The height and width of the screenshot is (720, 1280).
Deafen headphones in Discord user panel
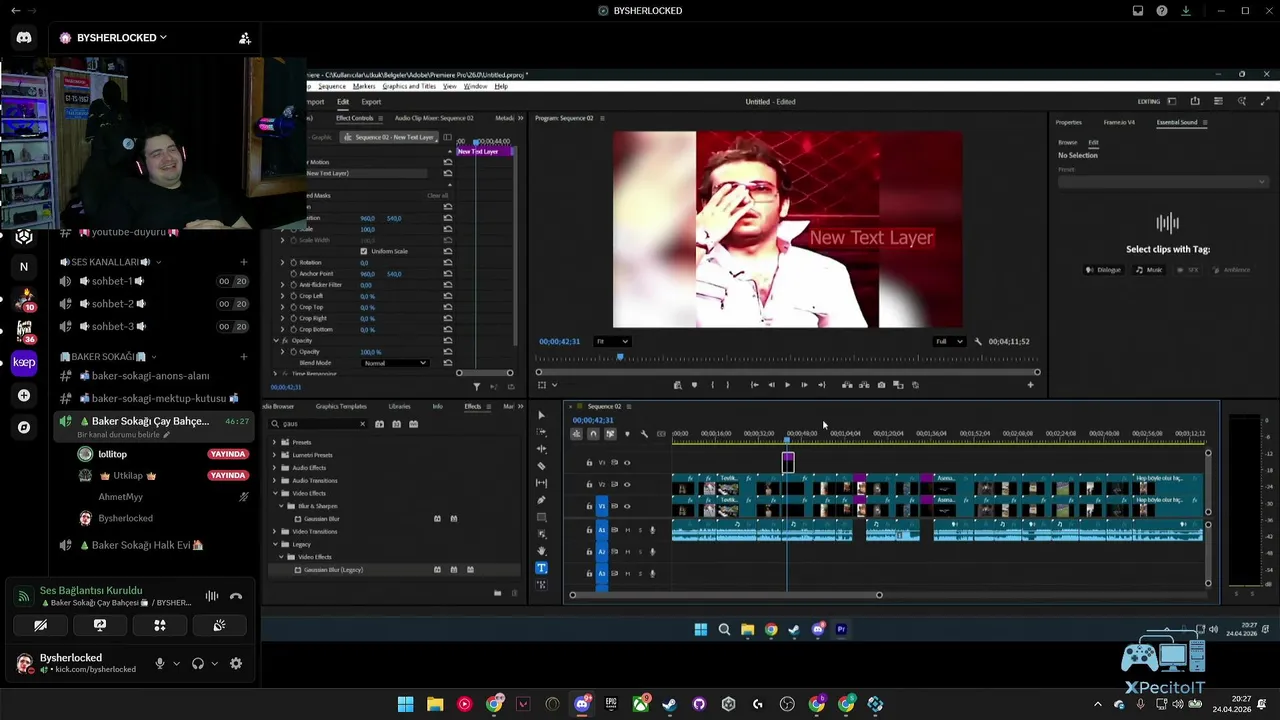coord(198,663)
